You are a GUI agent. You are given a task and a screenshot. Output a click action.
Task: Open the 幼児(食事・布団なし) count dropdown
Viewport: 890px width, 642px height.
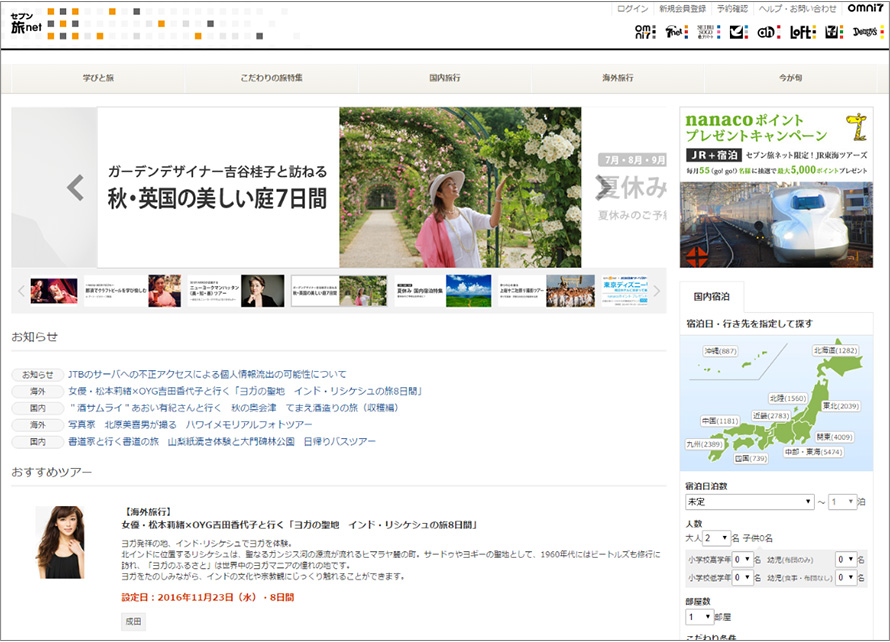tap(846, 578)
